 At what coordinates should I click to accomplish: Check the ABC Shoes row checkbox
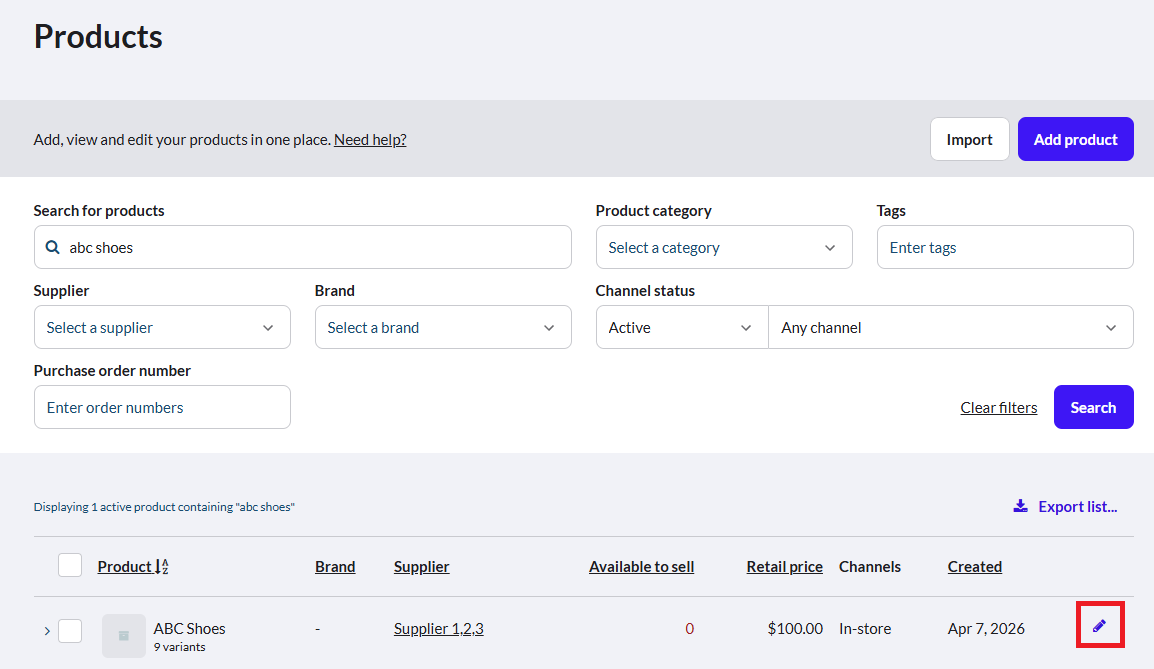coord(70,631)
